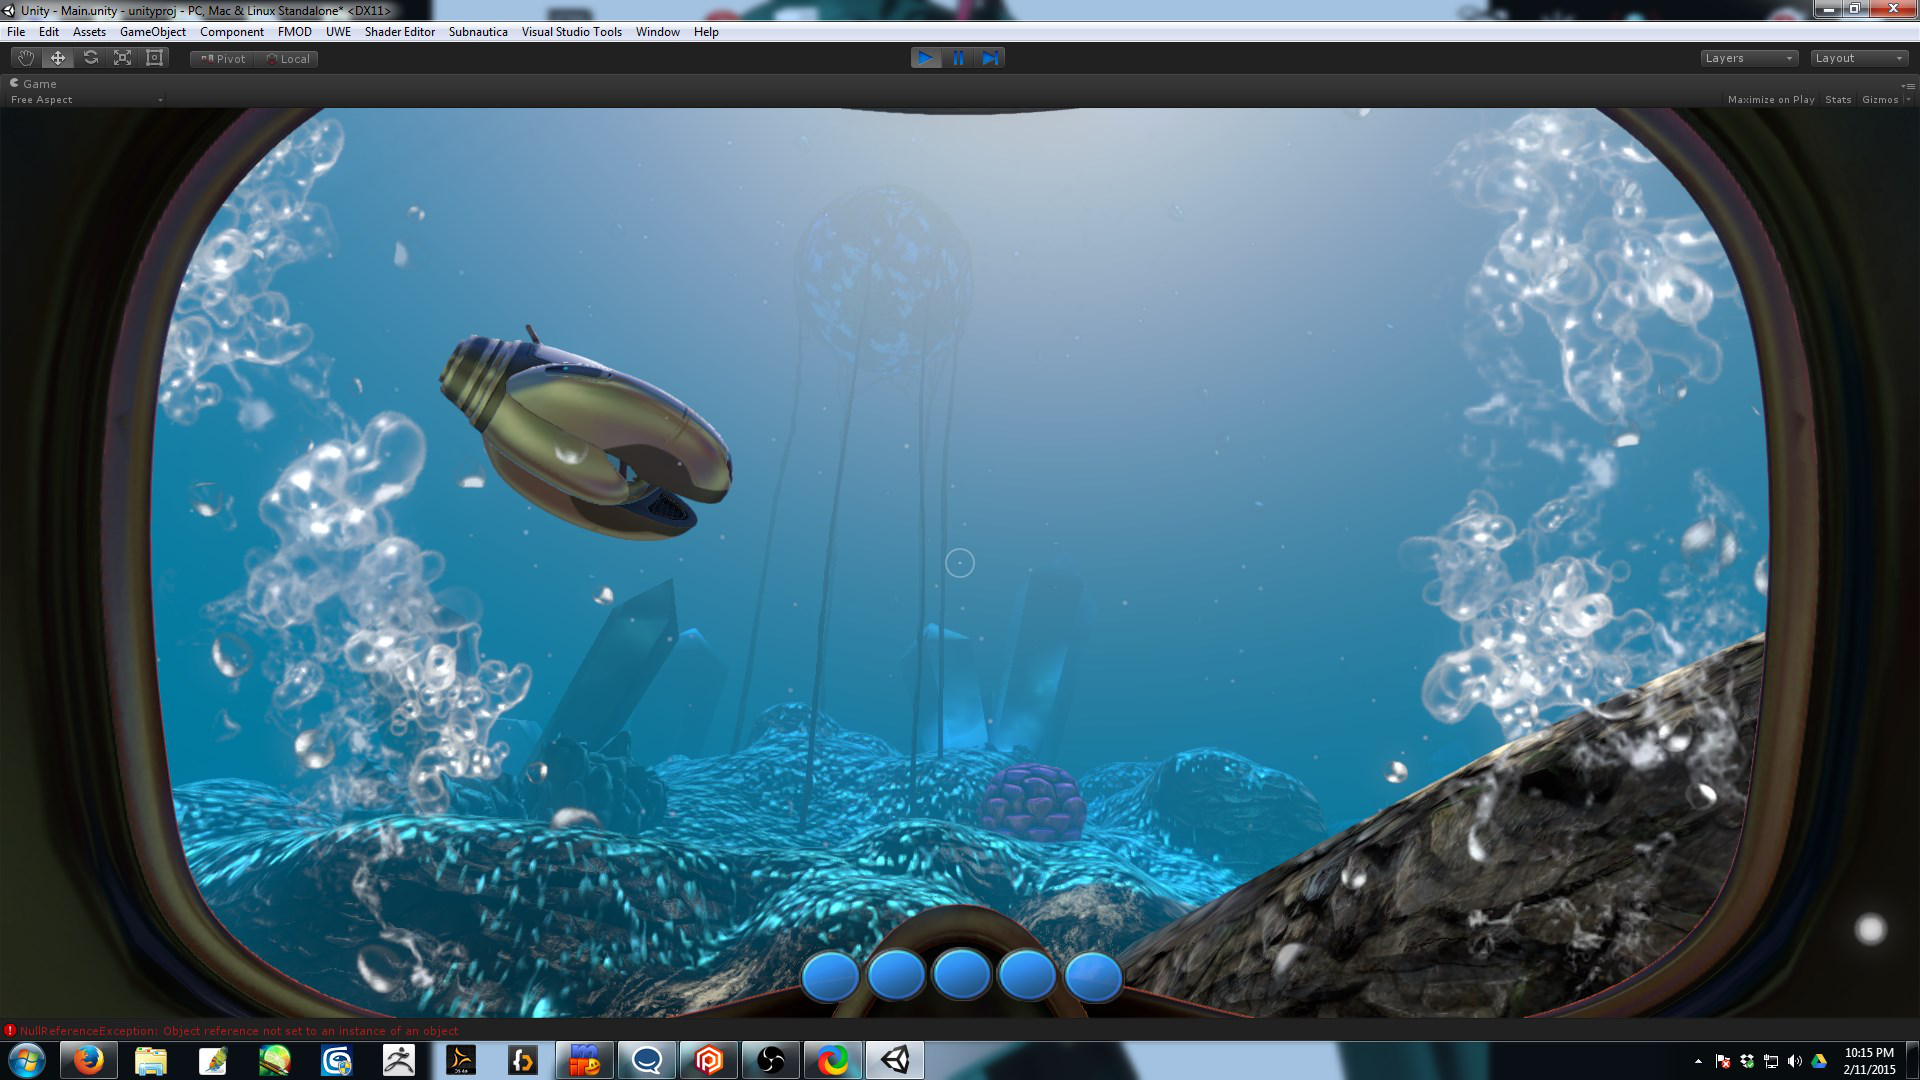Open the Help menu
The height and width of the screenshot is (1080, 1920).
click(x=706, y=32)
